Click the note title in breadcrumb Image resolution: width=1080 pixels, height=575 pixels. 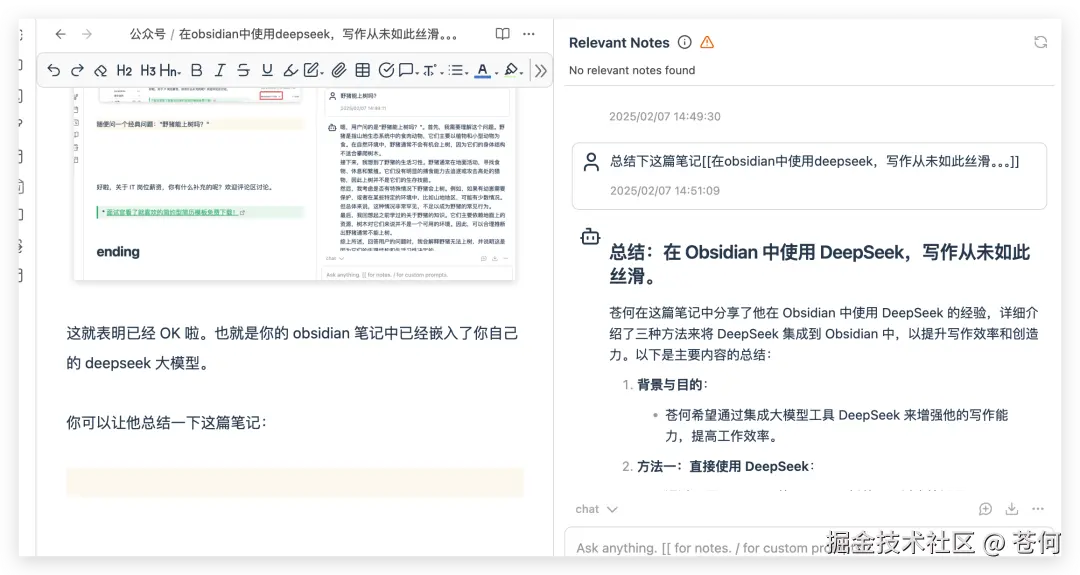click(318, 34)
